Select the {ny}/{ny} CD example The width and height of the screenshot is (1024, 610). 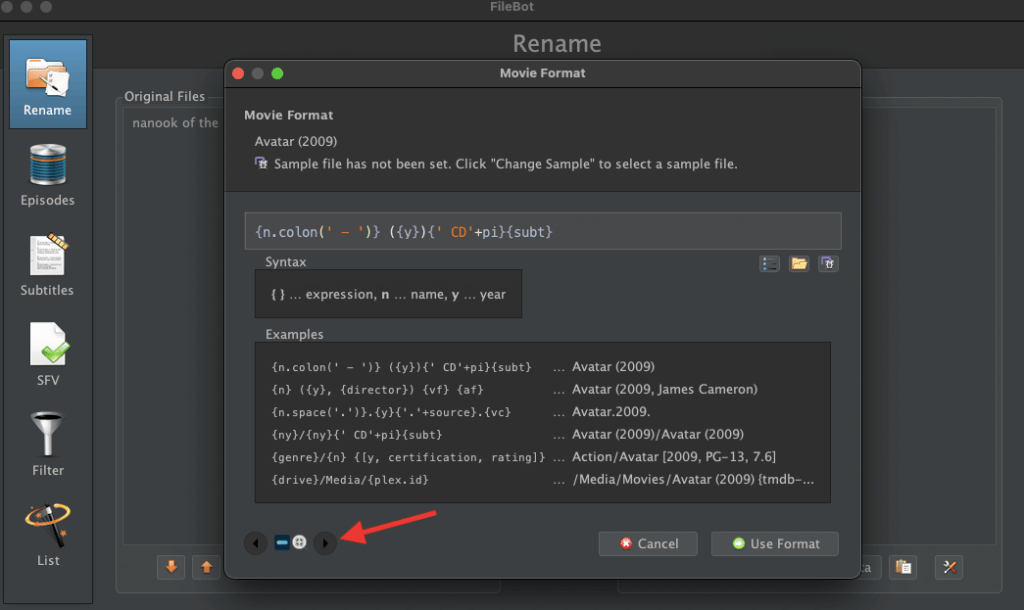(x=357, y=435)
